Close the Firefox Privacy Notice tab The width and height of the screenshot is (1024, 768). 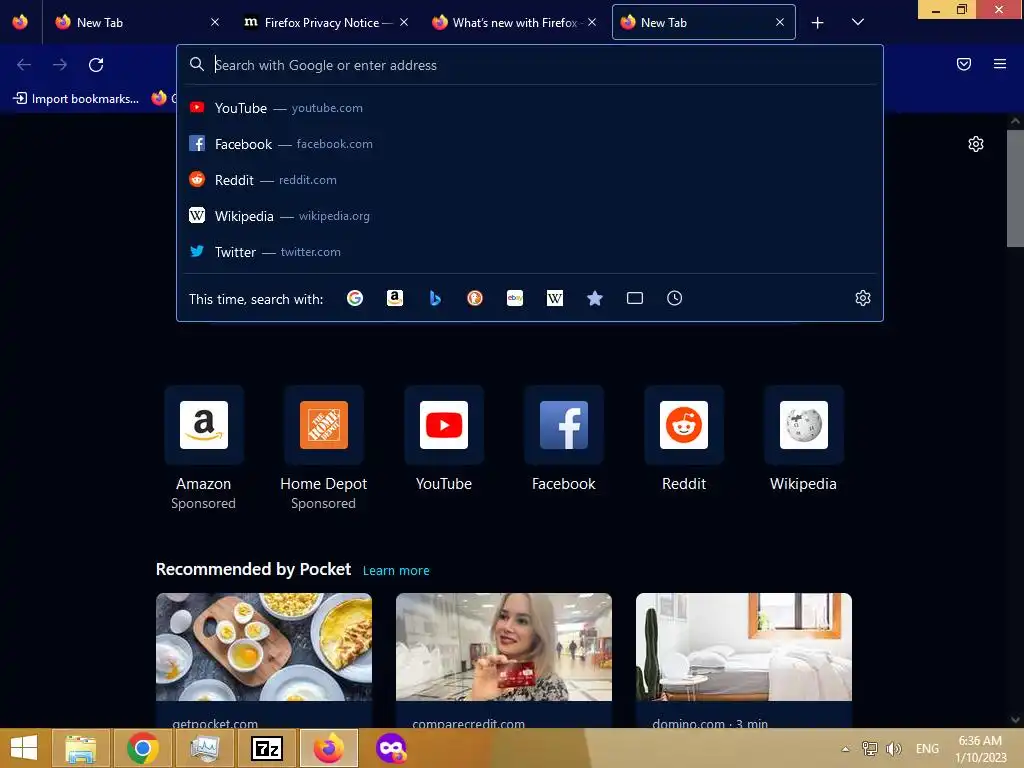(x=404, y=22)
